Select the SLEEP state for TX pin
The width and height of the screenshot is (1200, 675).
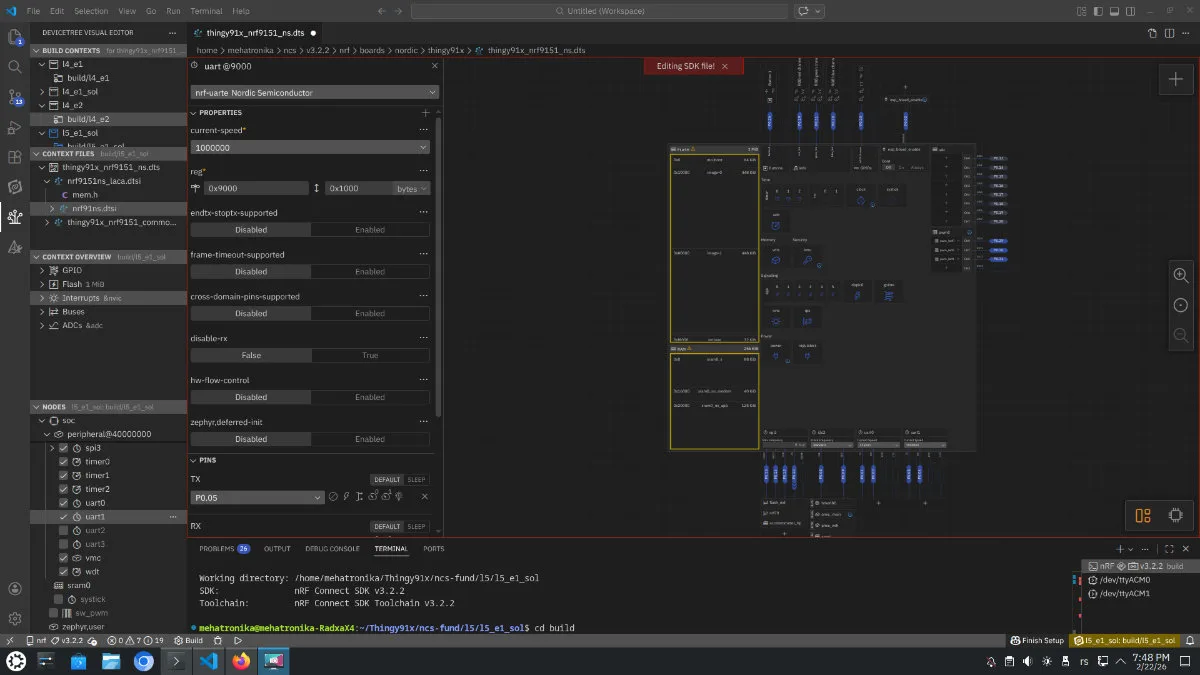416,480
